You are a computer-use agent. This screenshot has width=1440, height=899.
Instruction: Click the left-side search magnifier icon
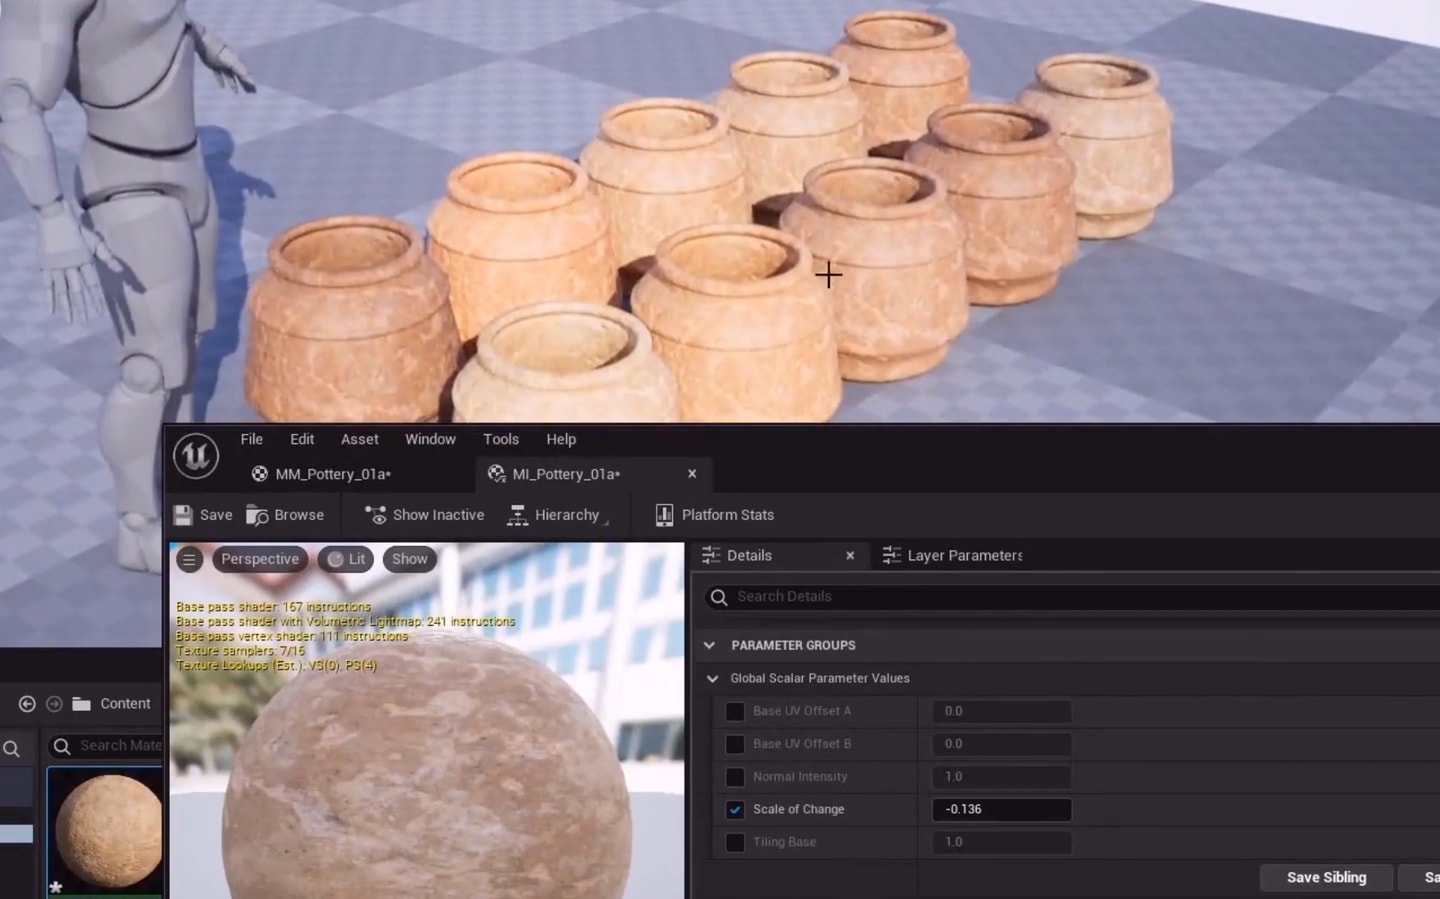click(11, 748)
